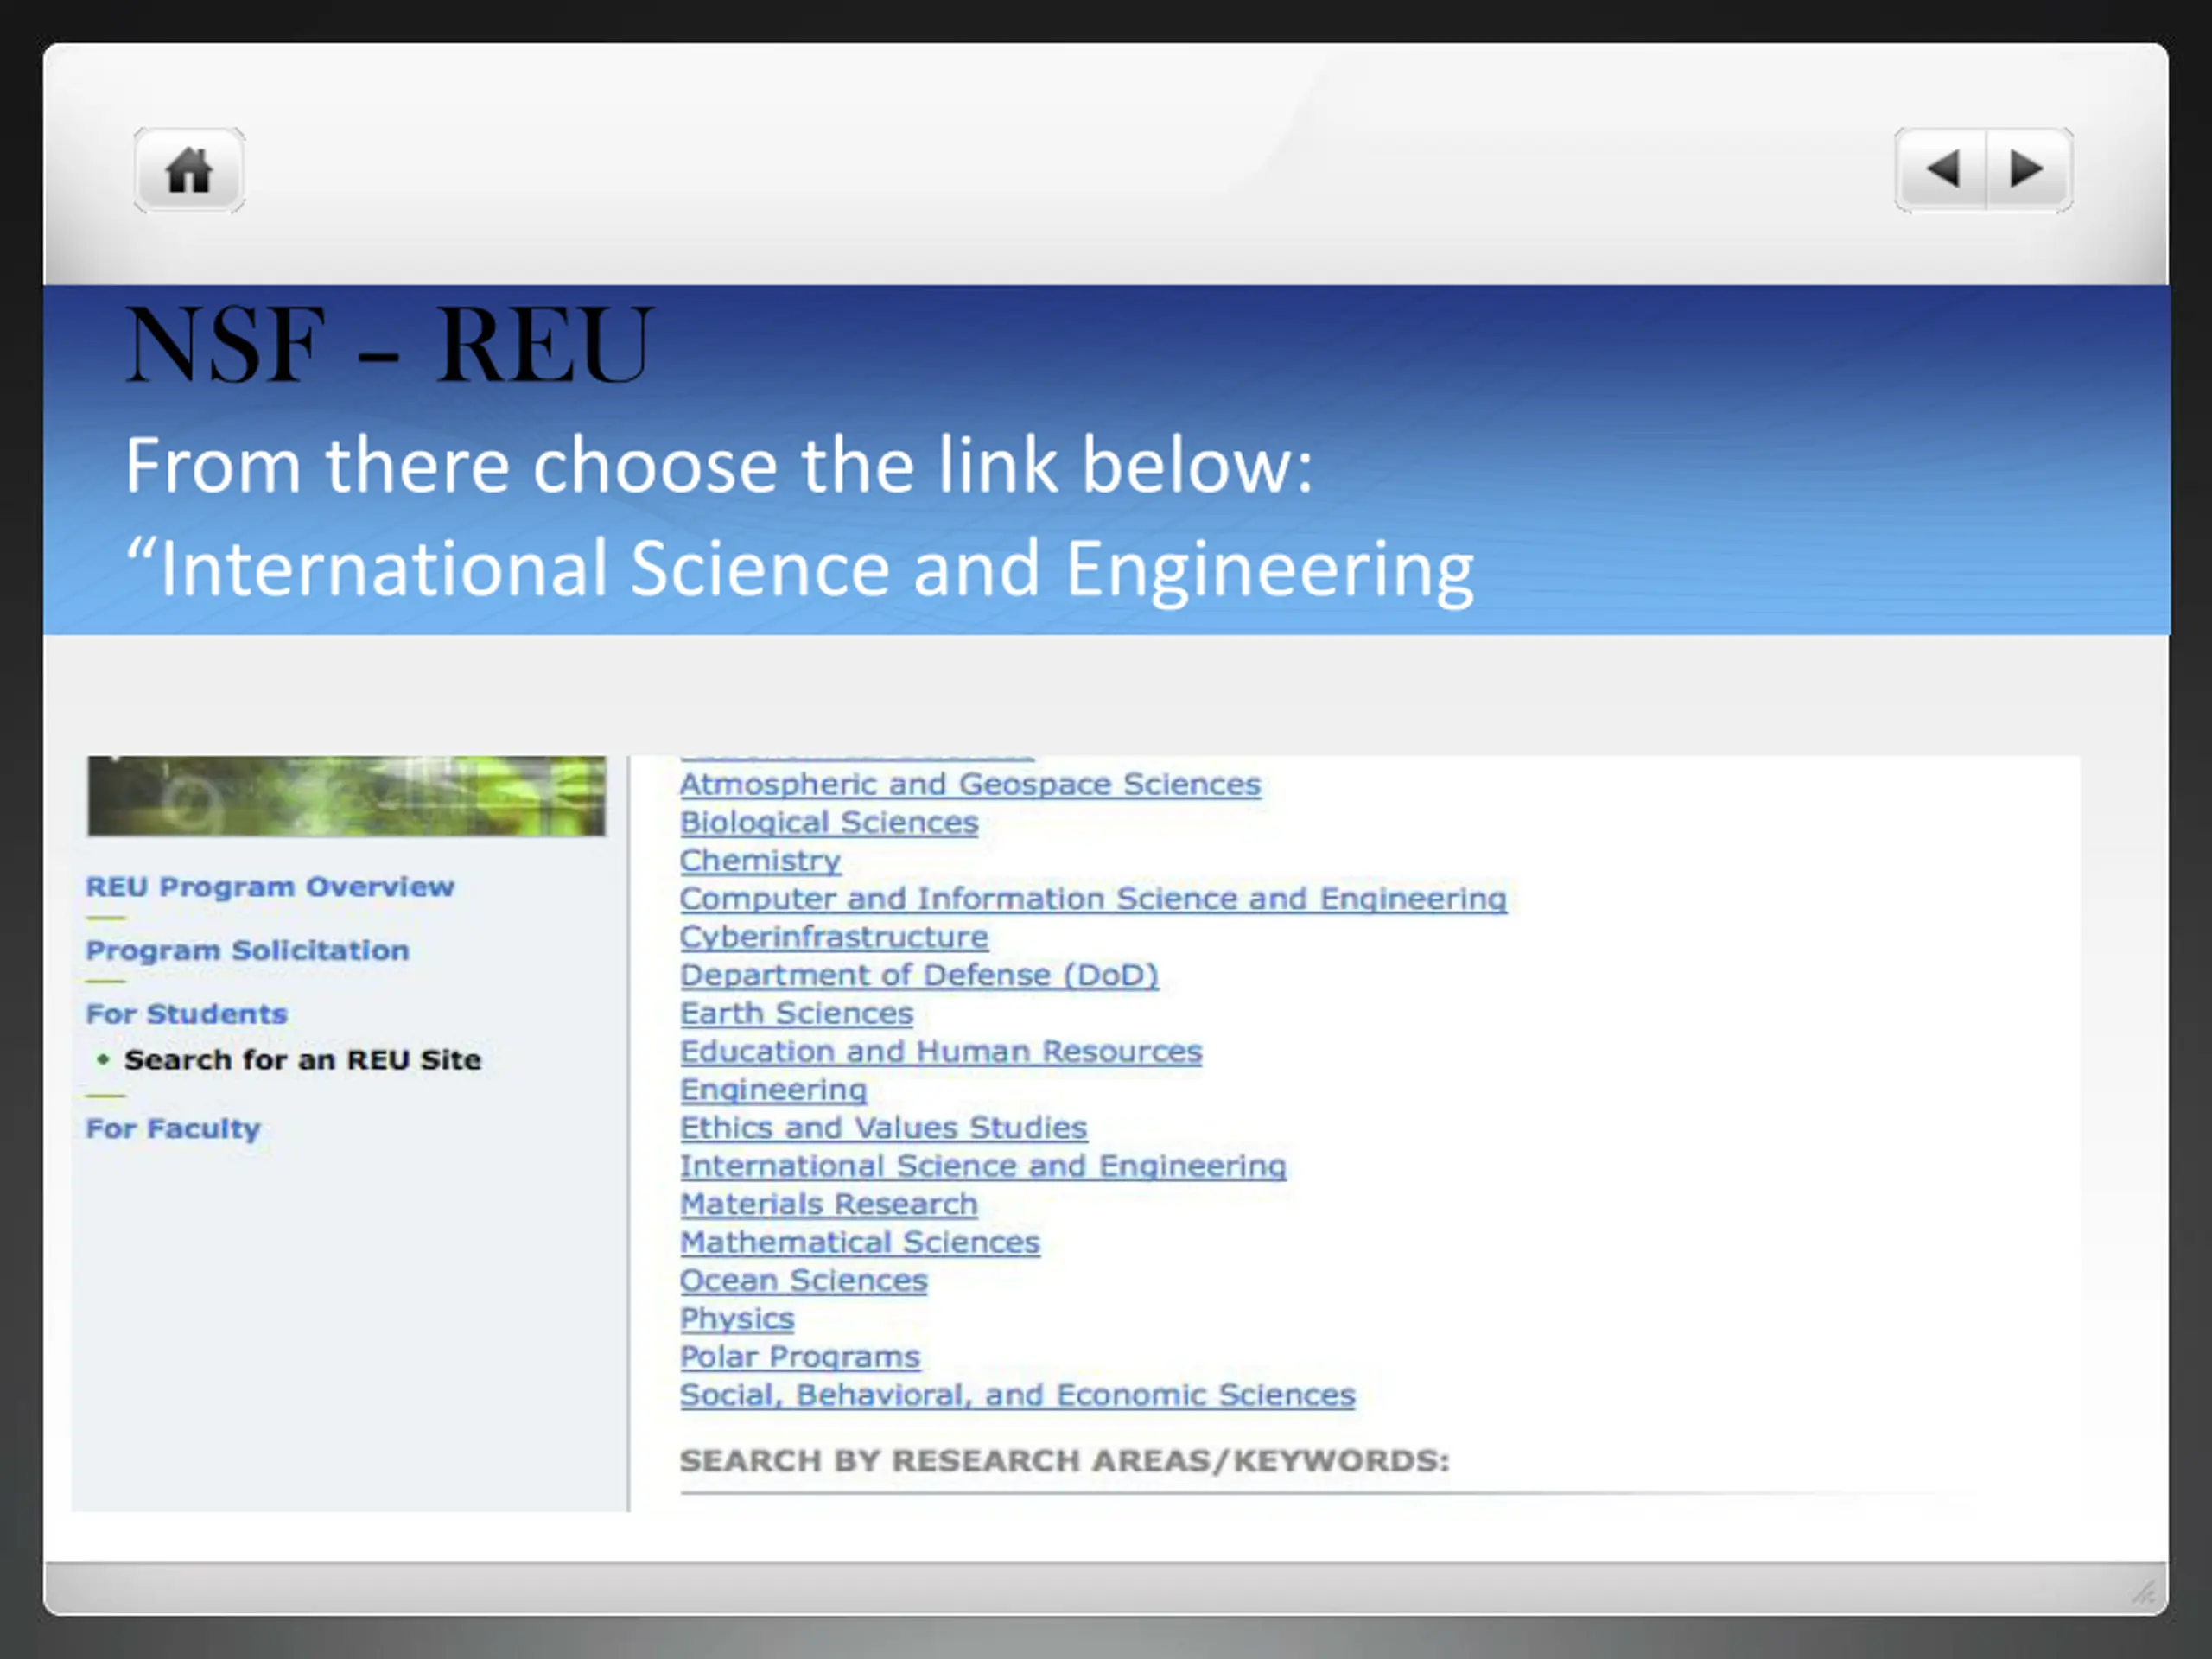Open Ethics and Values Studies link

click(884, 1128)
